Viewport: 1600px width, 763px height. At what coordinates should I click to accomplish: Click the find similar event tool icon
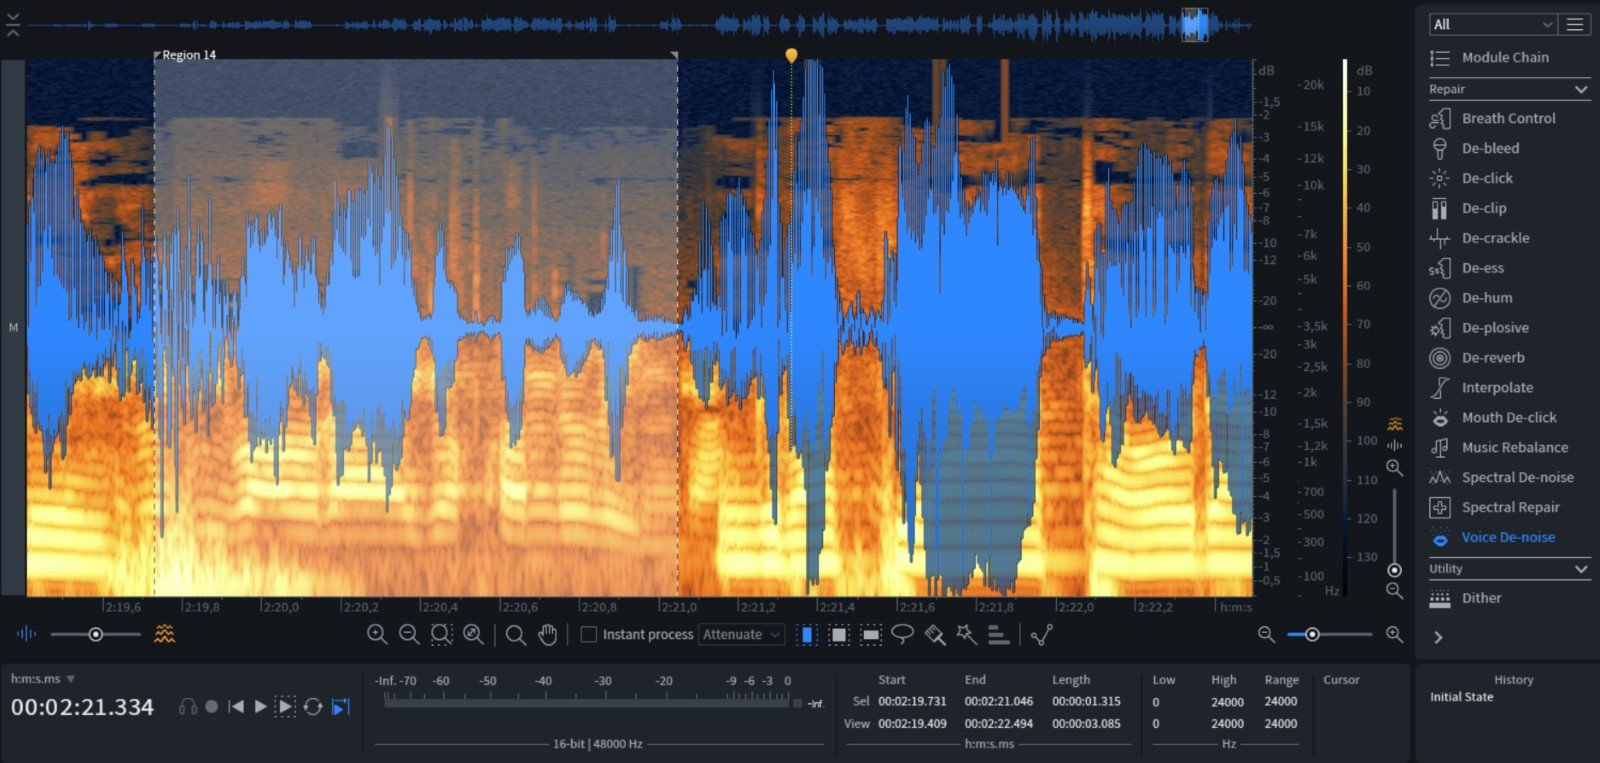tap(1042, 634)
